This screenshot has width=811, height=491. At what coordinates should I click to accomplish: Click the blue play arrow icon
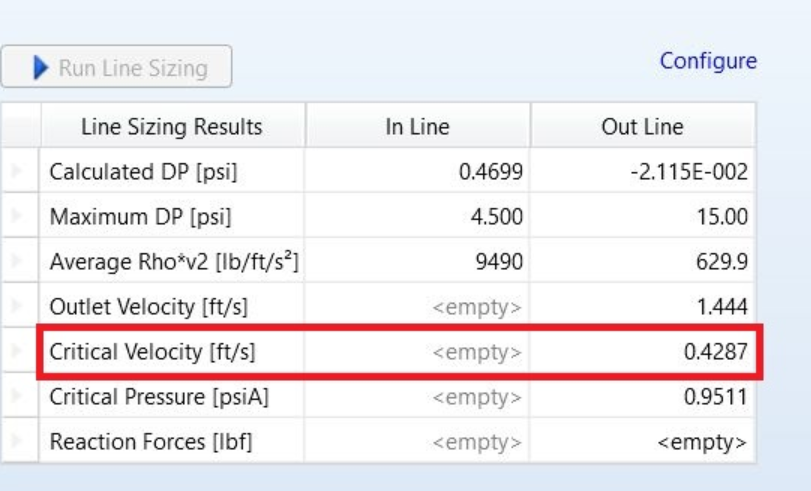[41, 68]
